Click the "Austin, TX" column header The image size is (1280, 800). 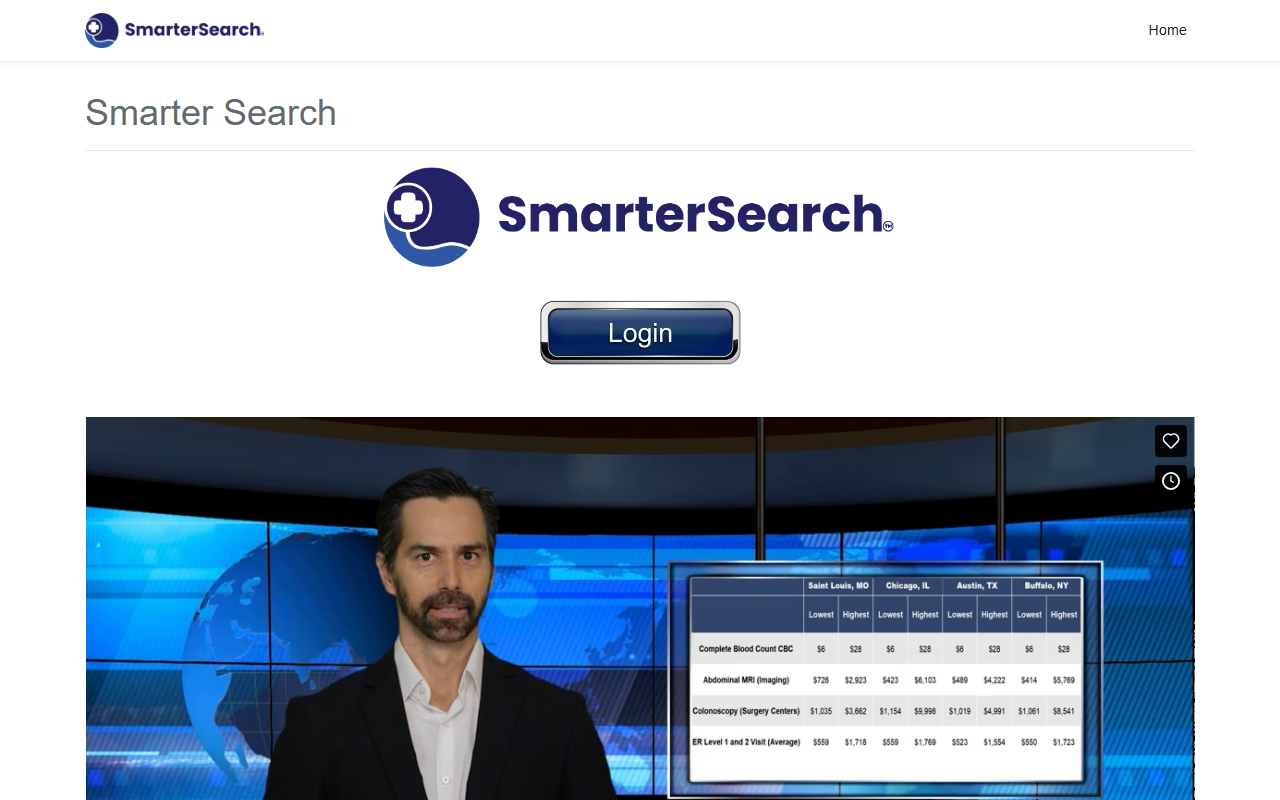(x=977, y=586)
